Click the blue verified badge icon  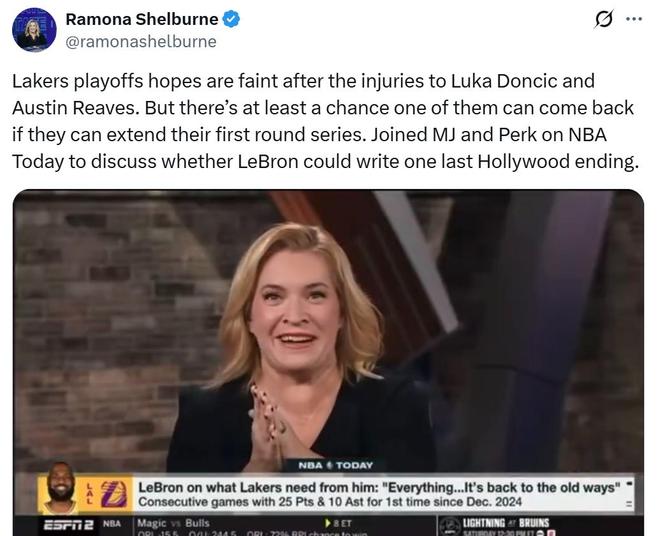point(231,19)
